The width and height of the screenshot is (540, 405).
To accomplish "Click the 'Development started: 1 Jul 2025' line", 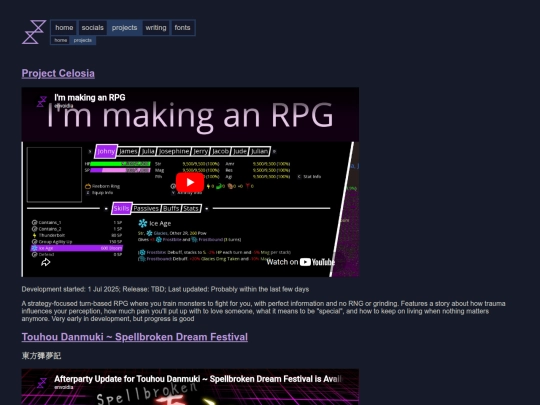I will click(165, 289).
